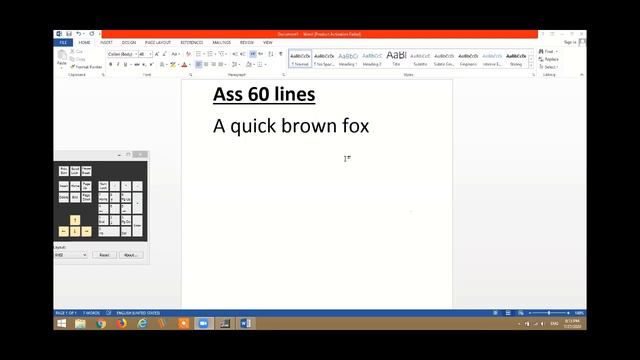Toggle Underline formatting
The width and height of the screenshot is (640, 360).
125,64
